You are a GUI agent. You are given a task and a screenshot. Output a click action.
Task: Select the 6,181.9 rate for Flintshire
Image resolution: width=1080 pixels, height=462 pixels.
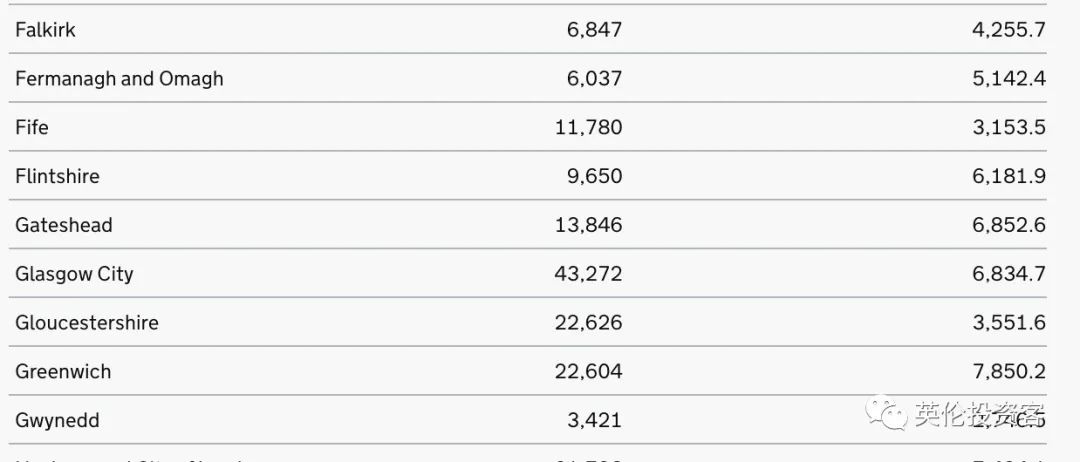1008,177
